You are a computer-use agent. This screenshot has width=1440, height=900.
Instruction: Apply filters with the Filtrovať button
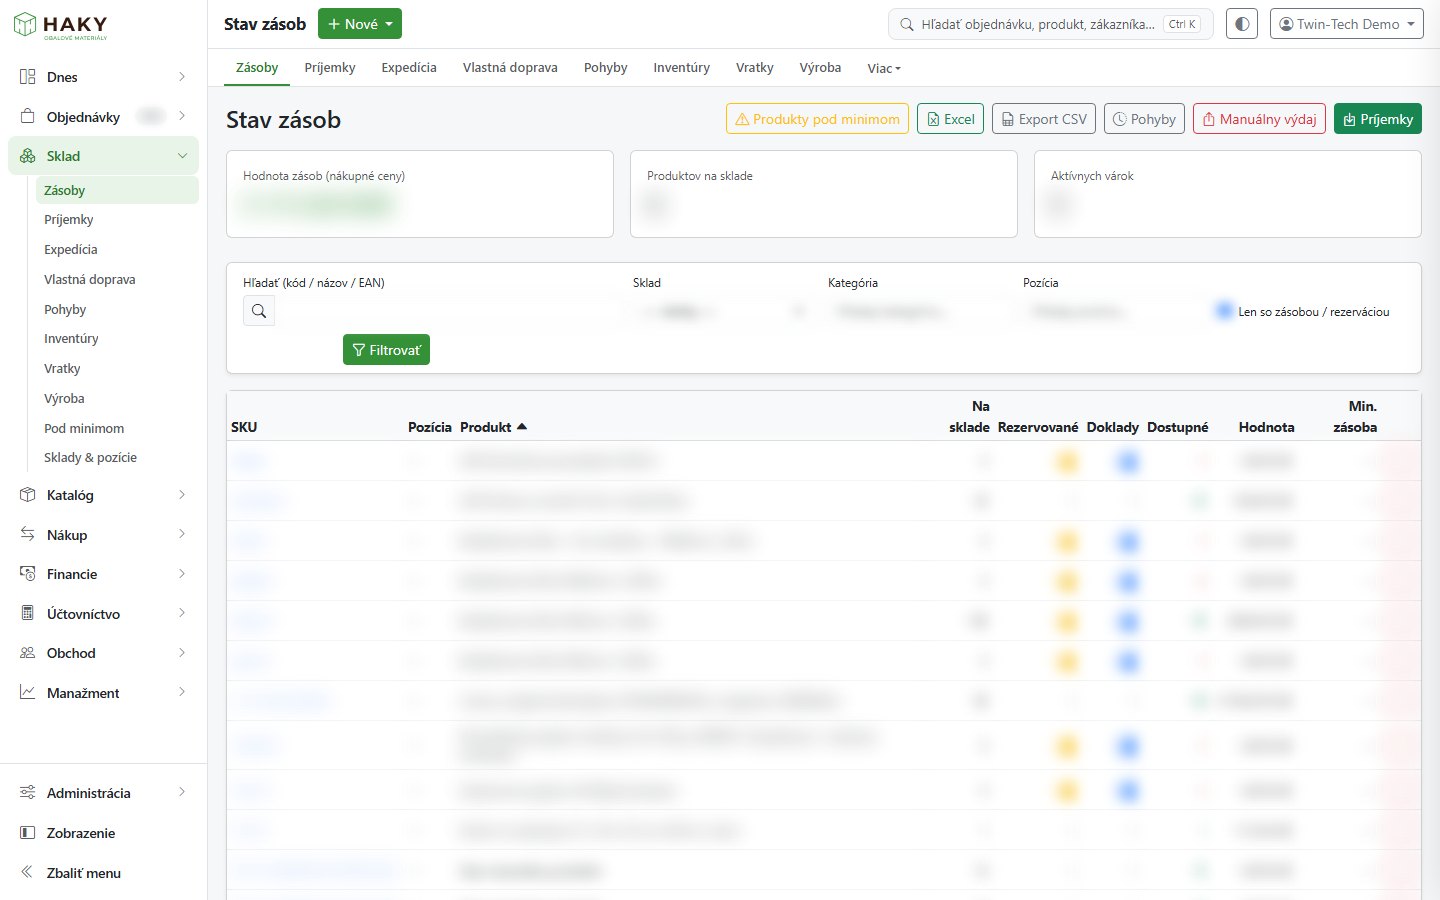point(386,350)
